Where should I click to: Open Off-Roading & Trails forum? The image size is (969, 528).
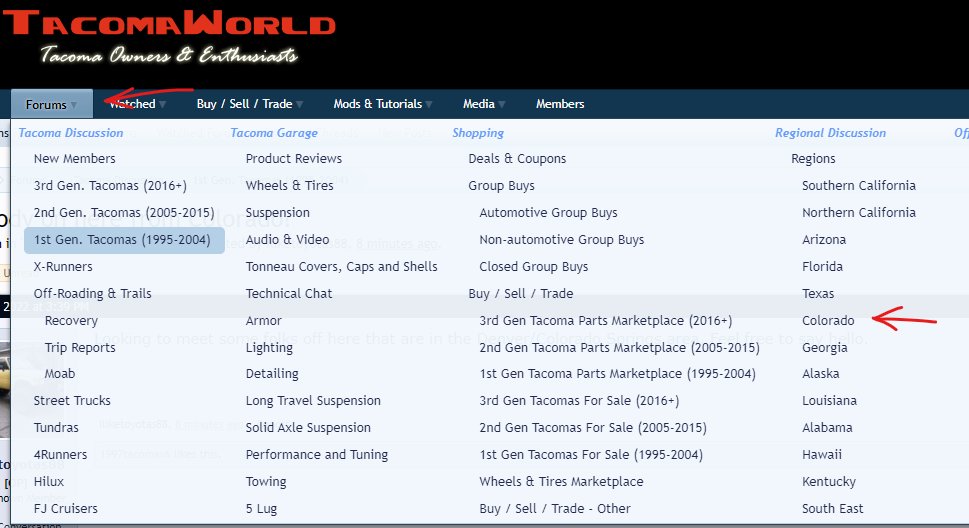[x=93, y=294]
